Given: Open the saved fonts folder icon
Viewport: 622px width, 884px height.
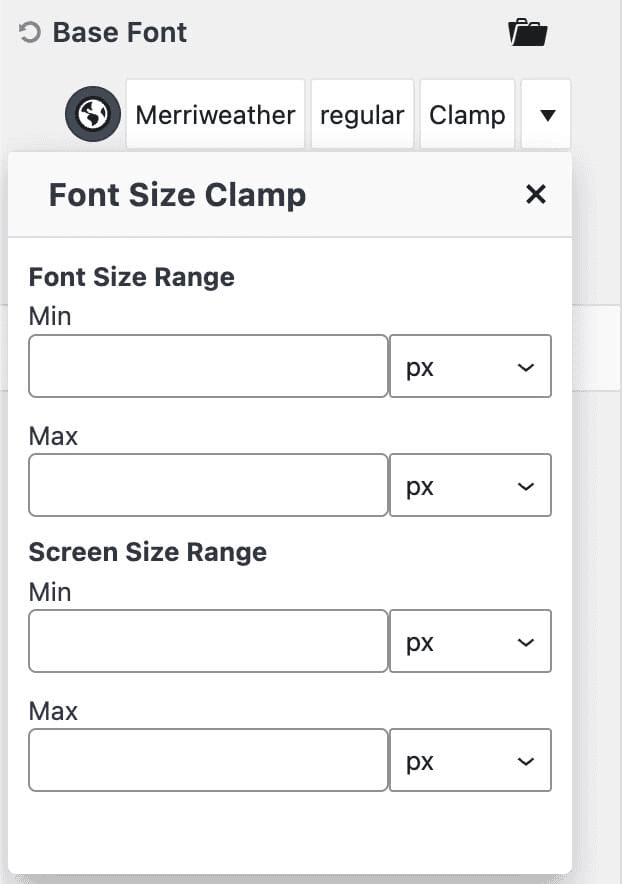Looking at the screenshot, I should (x=529, y=32).
